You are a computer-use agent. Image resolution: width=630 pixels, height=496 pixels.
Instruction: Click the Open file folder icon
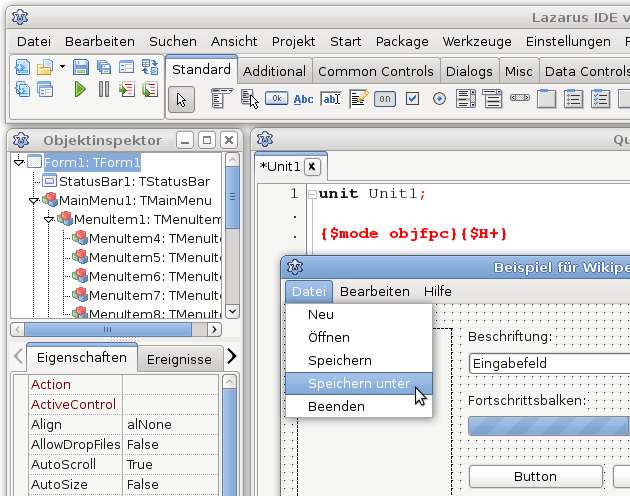coord(45,67)
